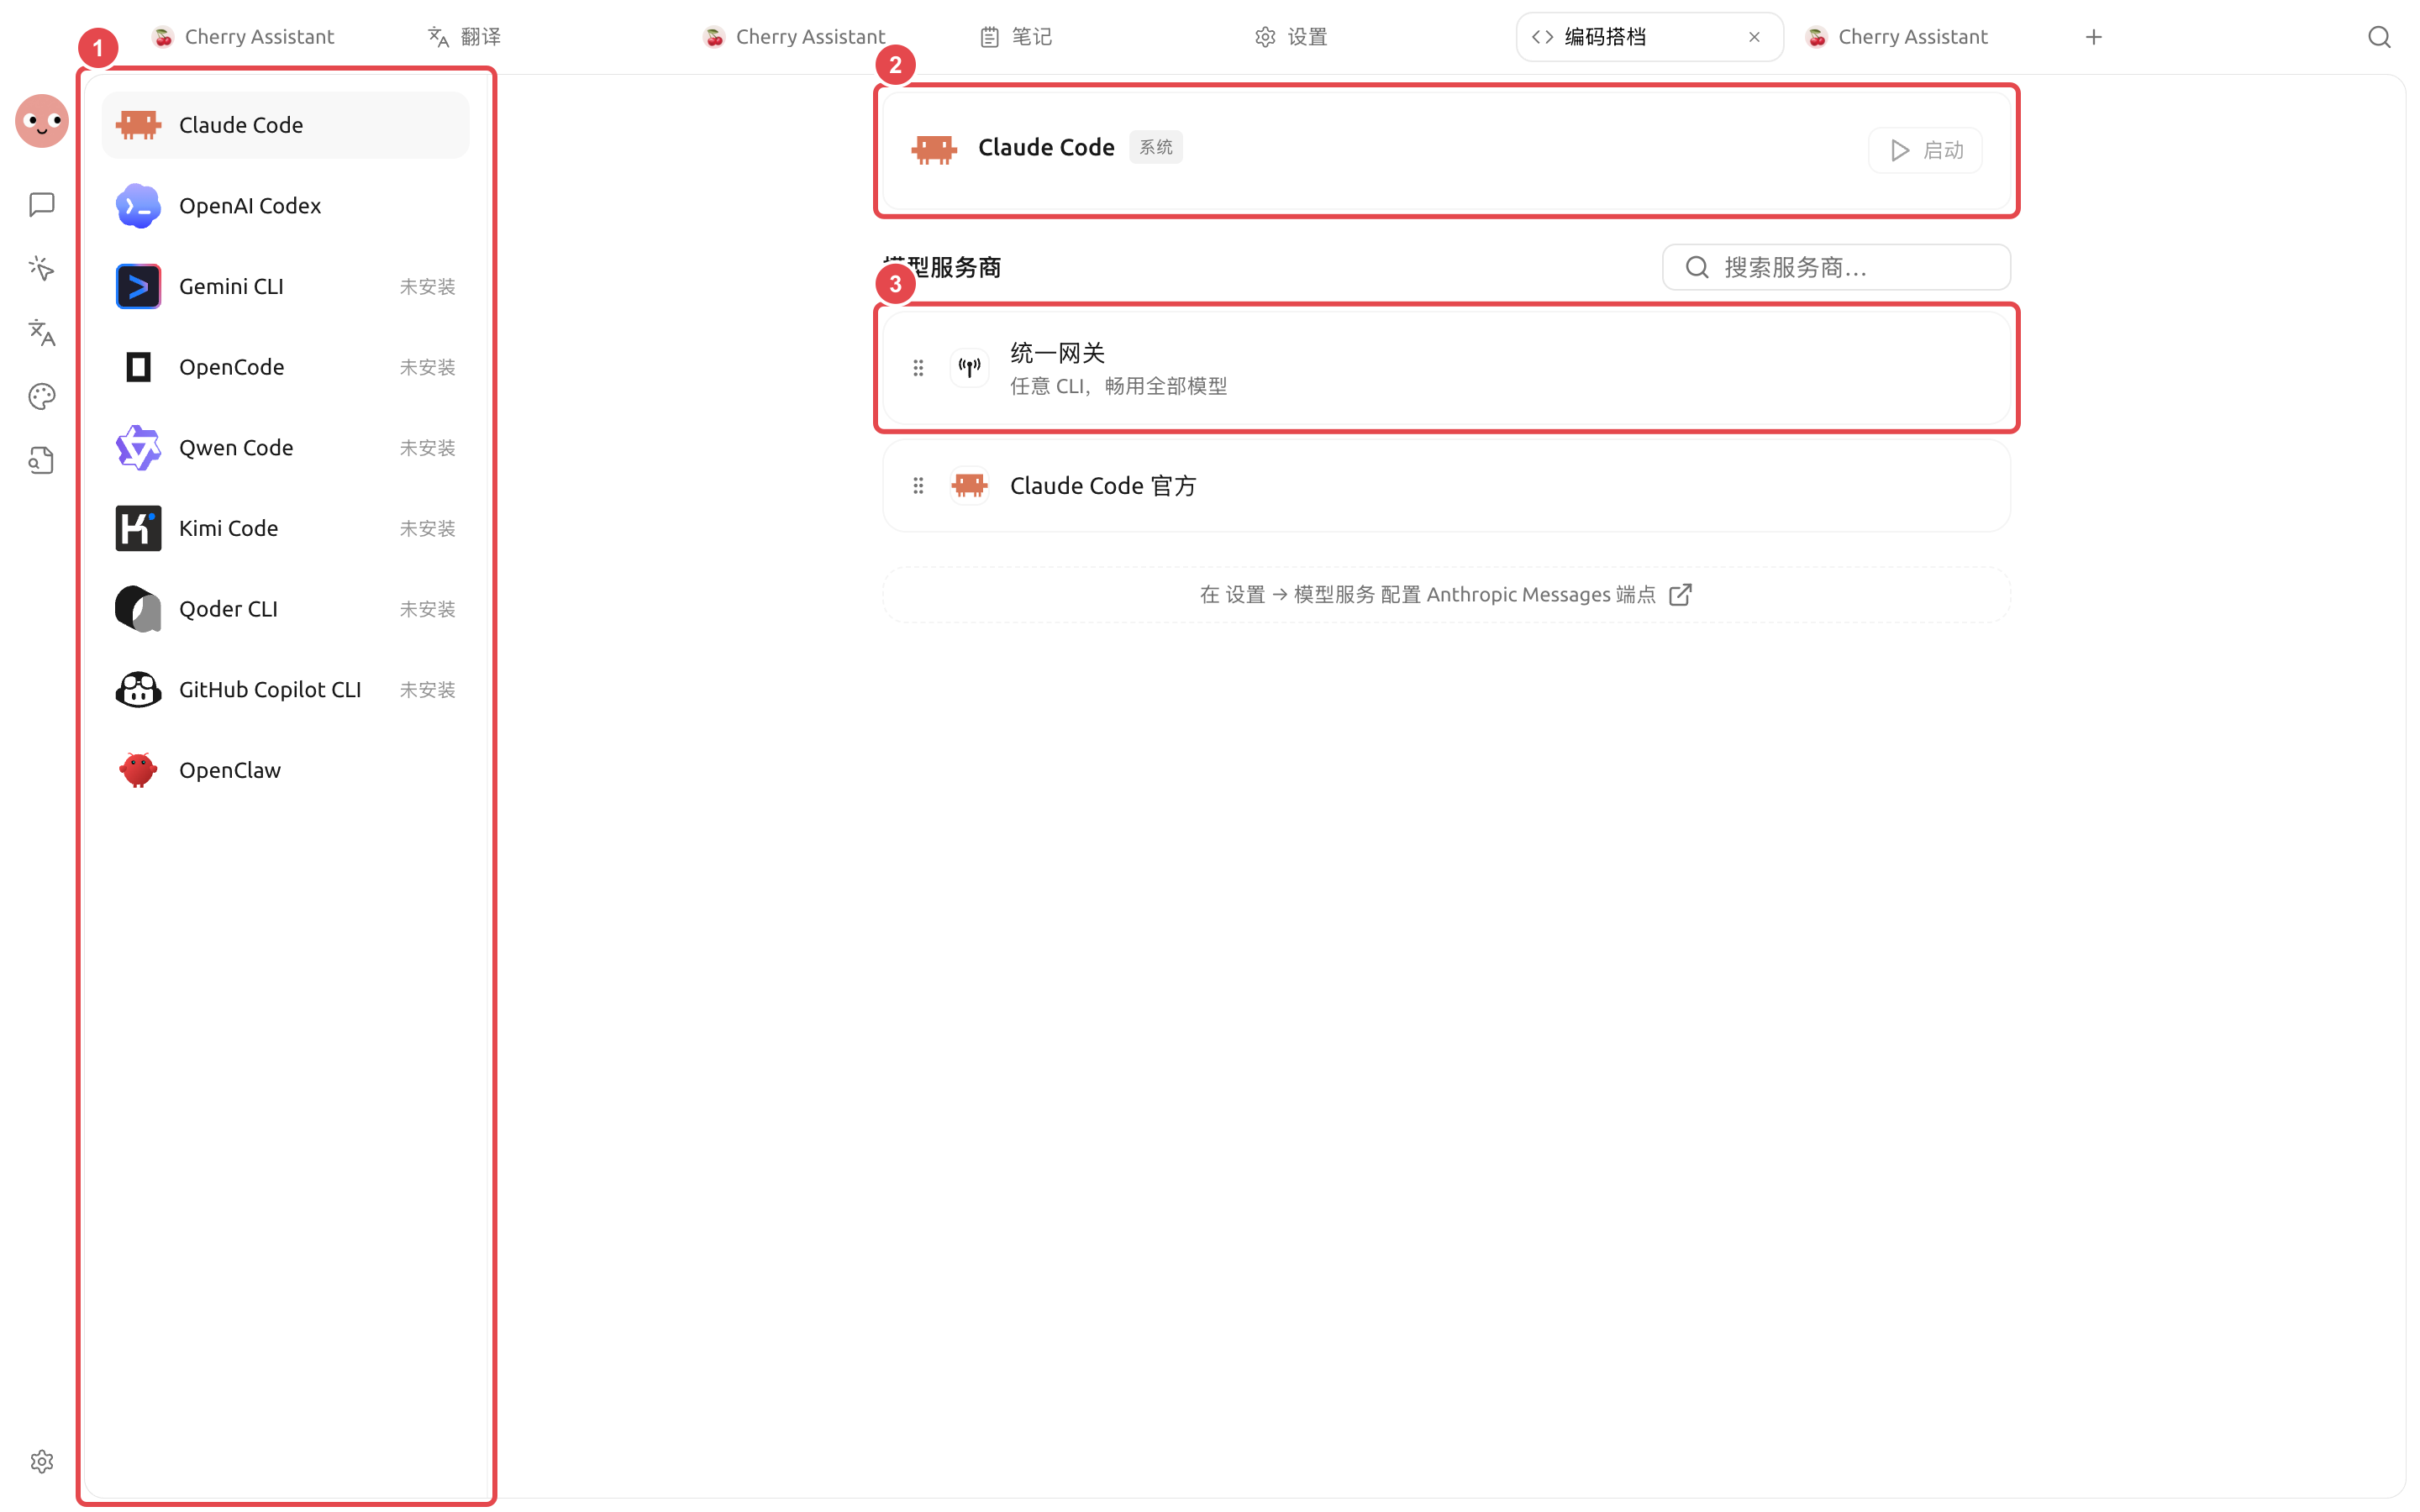Select GitHub Copilot CLI in the list
This screenshot has width=2420, height=1512.
[285, 690]
